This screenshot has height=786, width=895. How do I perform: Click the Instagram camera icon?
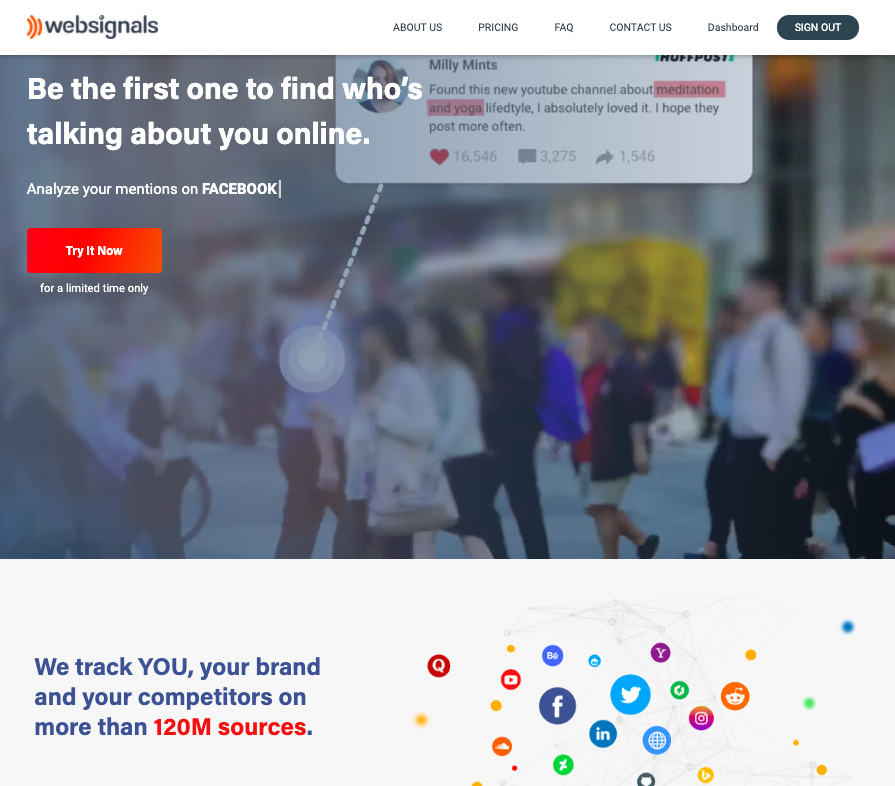point(701,718)
